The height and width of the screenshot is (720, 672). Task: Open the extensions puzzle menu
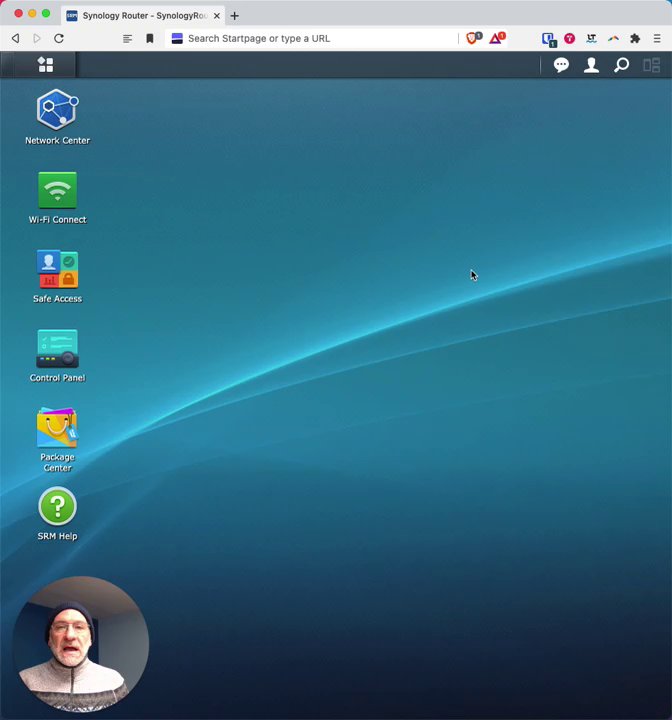[635, 39]
